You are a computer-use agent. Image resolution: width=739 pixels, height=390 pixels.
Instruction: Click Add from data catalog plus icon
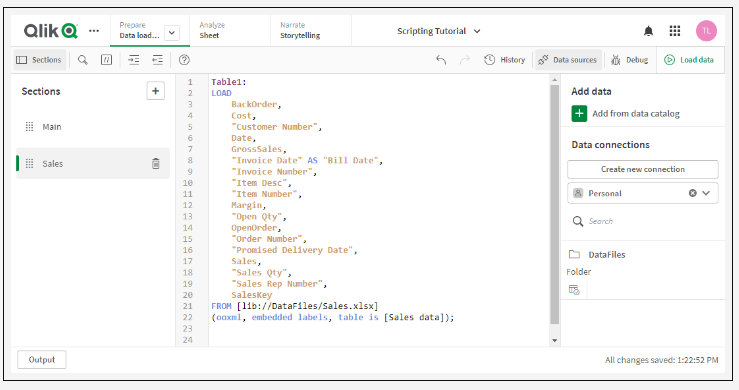(579, 114)
